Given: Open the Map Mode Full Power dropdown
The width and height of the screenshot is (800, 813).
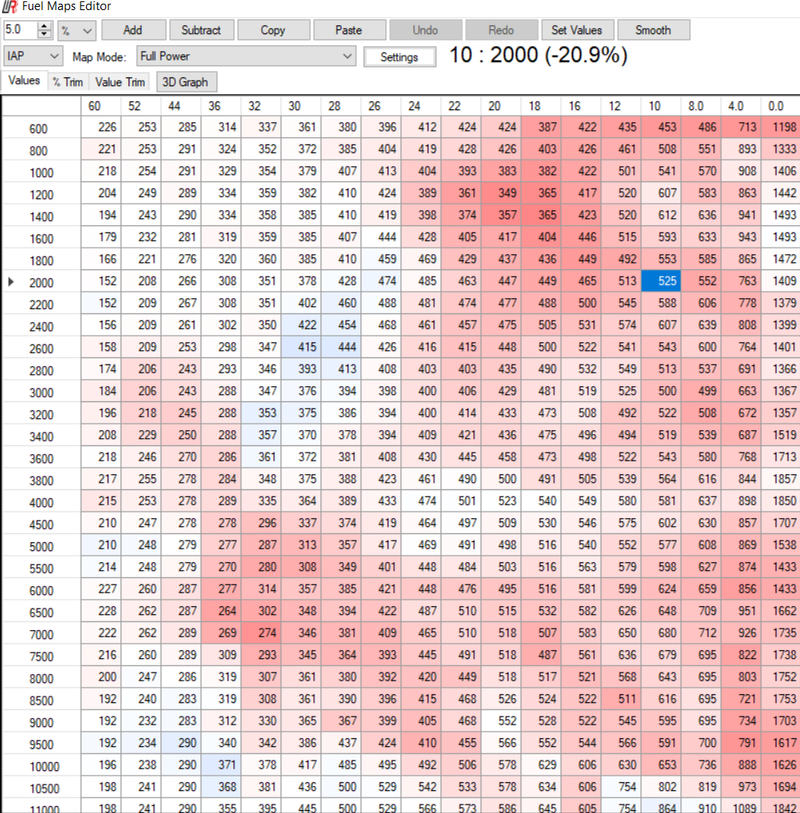Looking at the screenshot, I should (246, 57).
